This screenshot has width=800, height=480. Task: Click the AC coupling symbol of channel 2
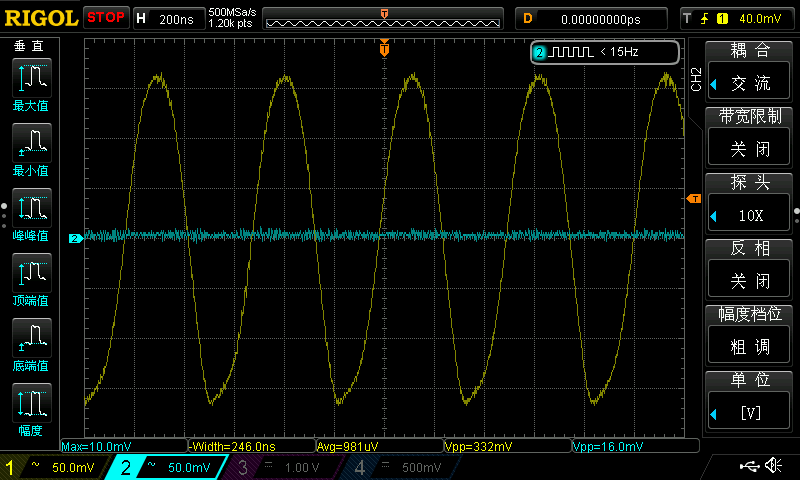pos(152,465)
